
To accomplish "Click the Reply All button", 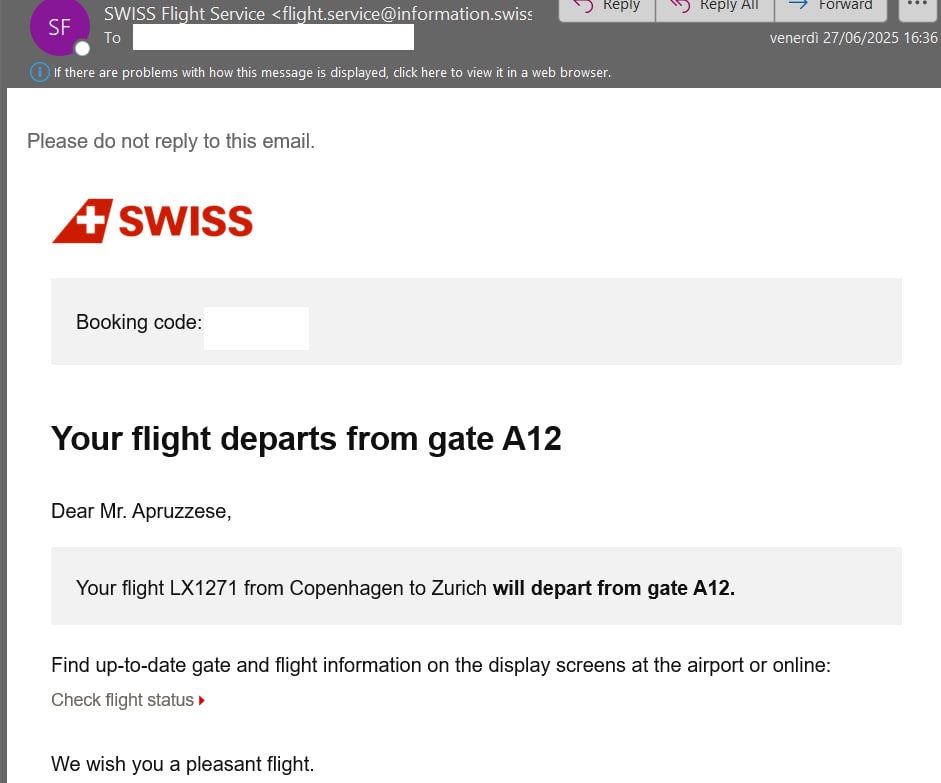I will point(715,7).
